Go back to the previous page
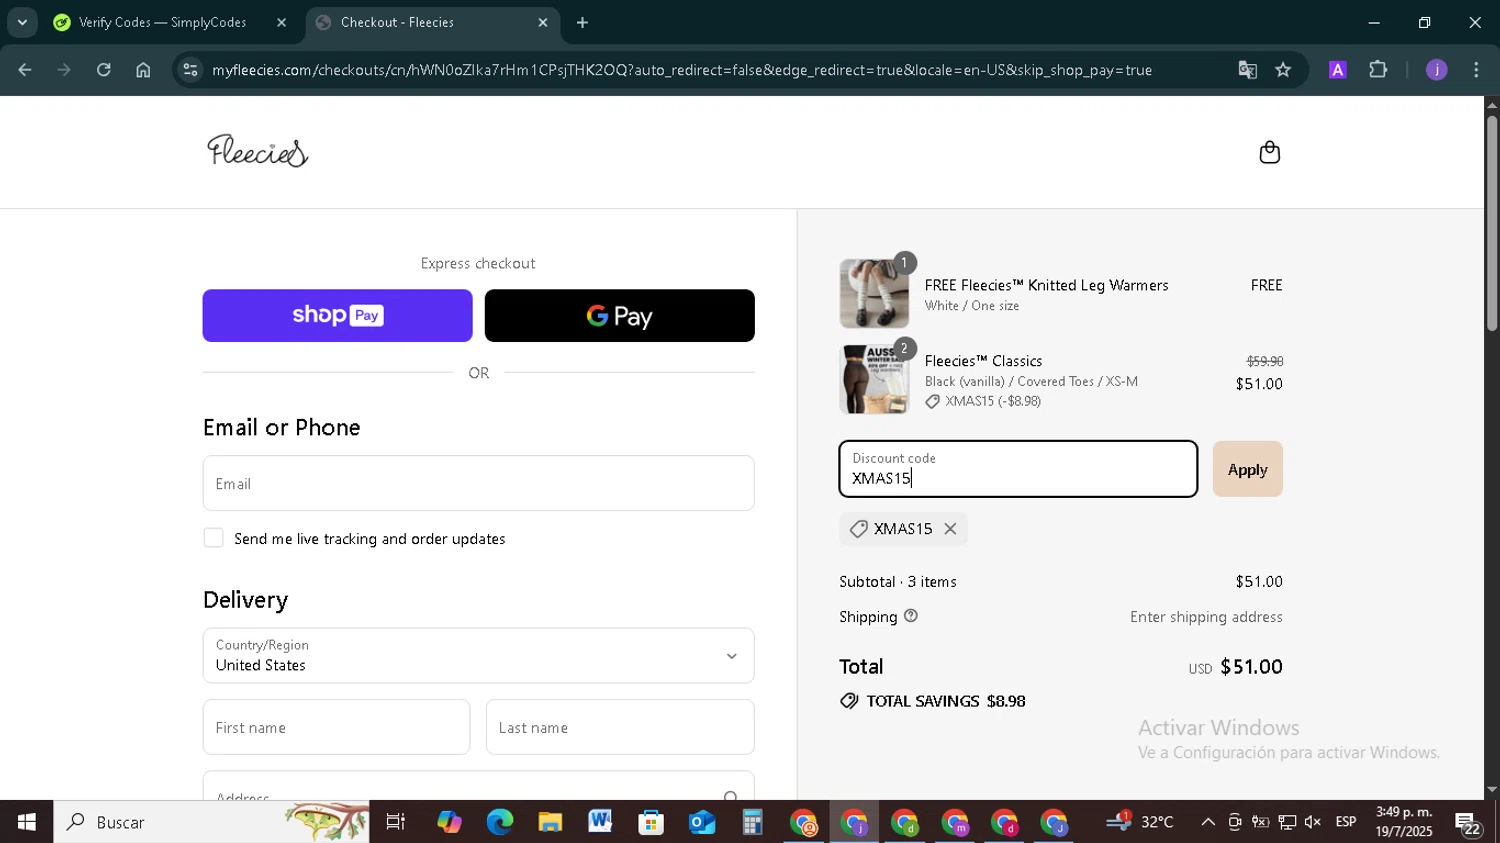 (25, 70)
